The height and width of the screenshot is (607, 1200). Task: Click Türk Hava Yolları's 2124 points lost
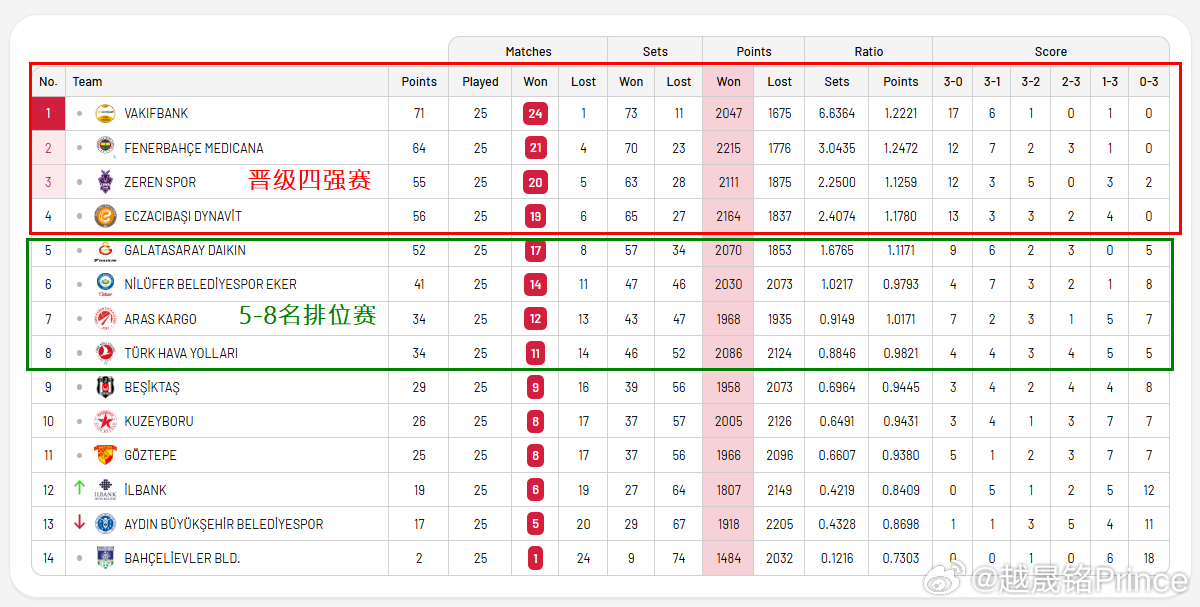coord(780,353)
